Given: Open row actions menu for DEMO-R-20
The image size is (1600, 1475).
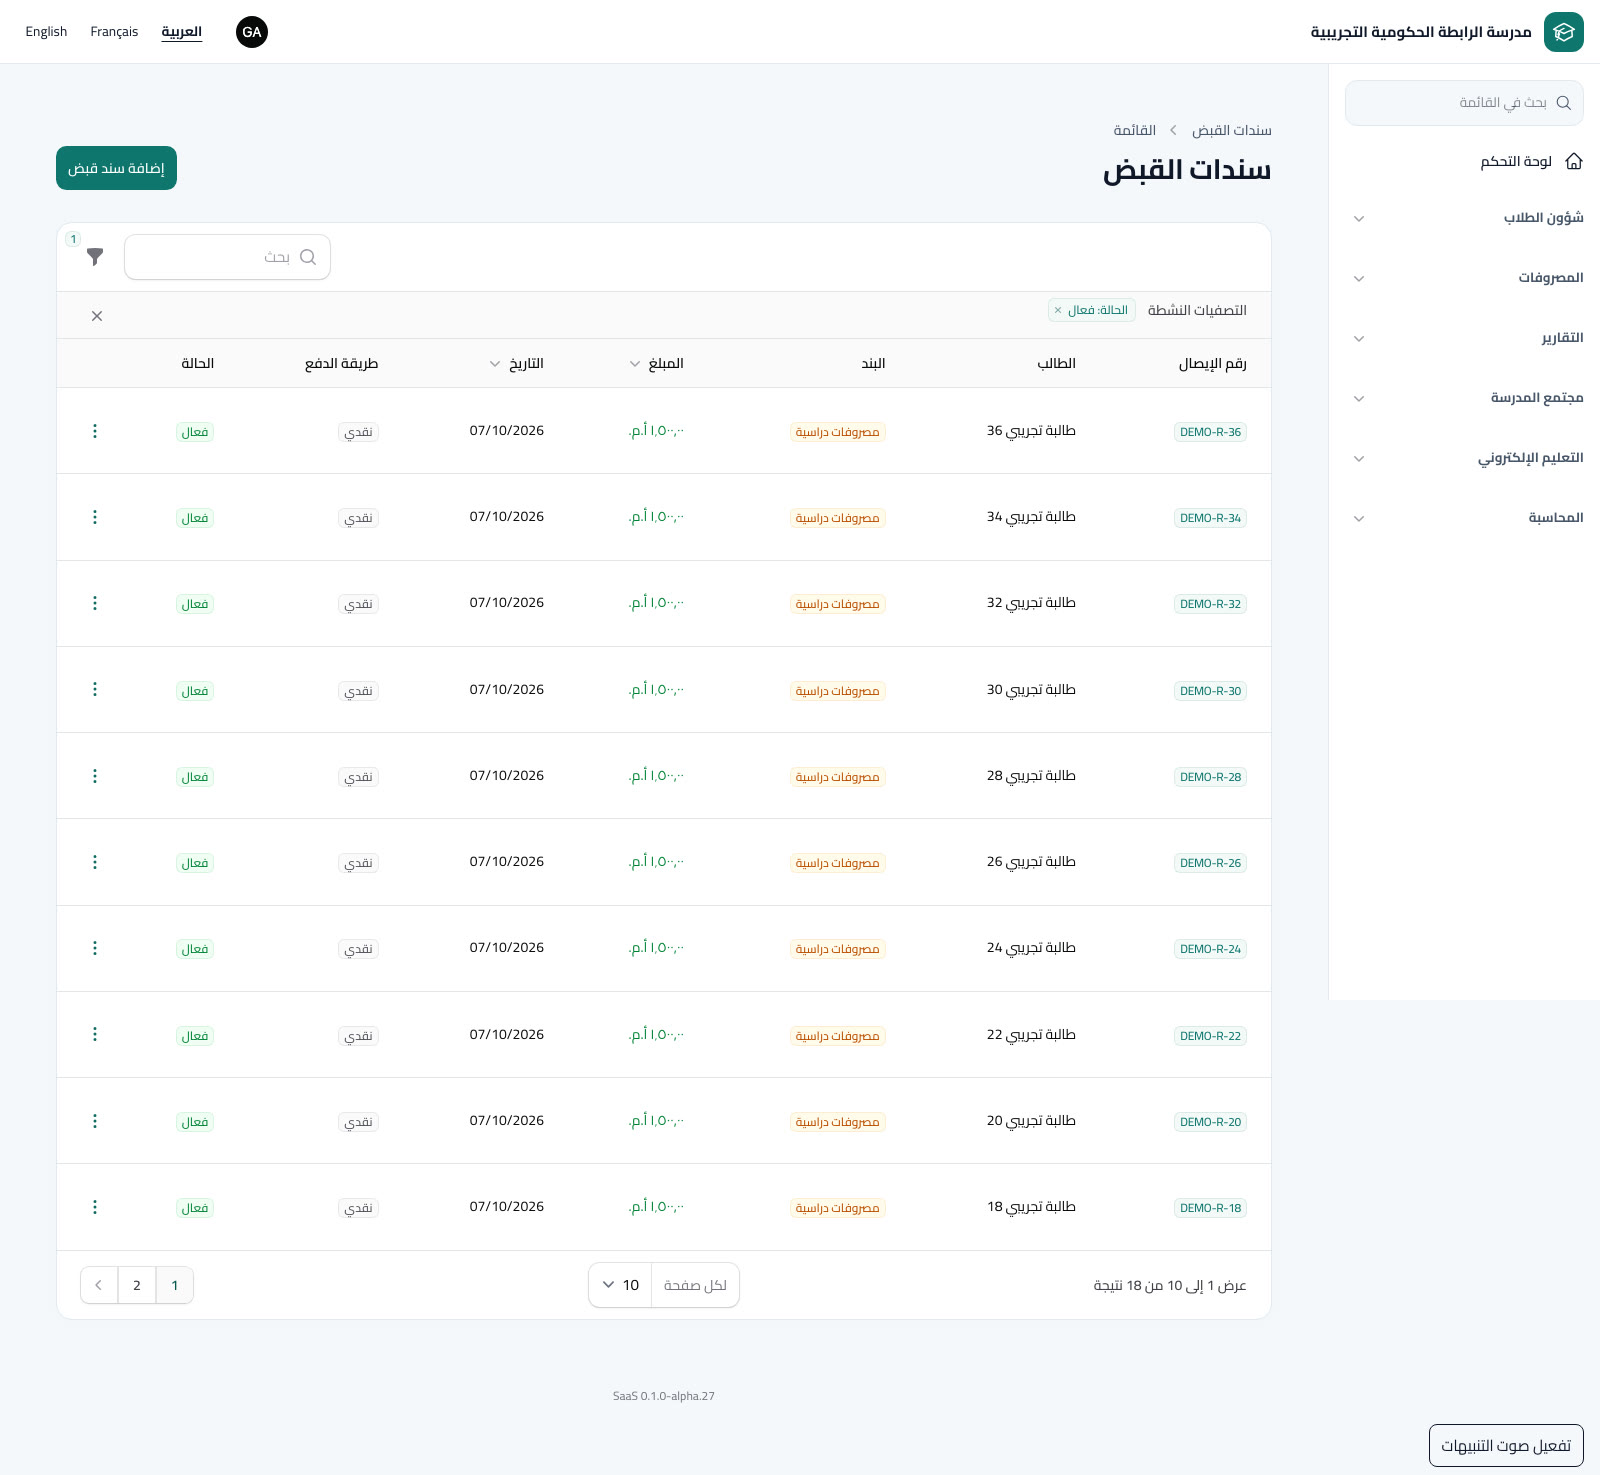Looking at the screenshot, I should click(95, 1121).
